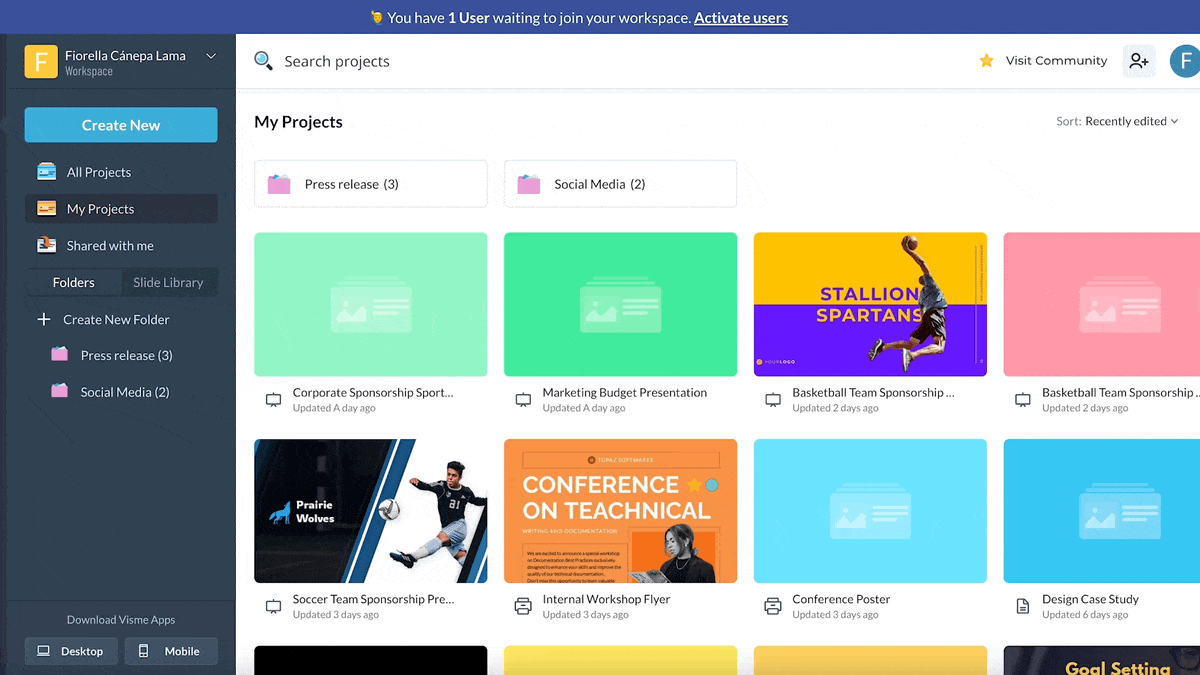The image size is (1200, 675).
Task: Open the Stallion Spartans basketball project thumbnail
Action: (870, 304)
